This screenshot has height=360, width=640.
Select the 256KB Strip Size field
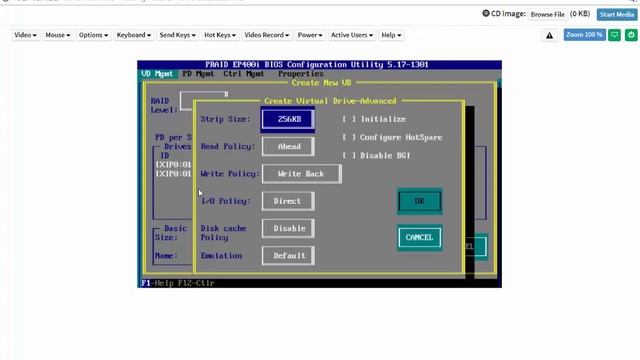tap(288, 119)
